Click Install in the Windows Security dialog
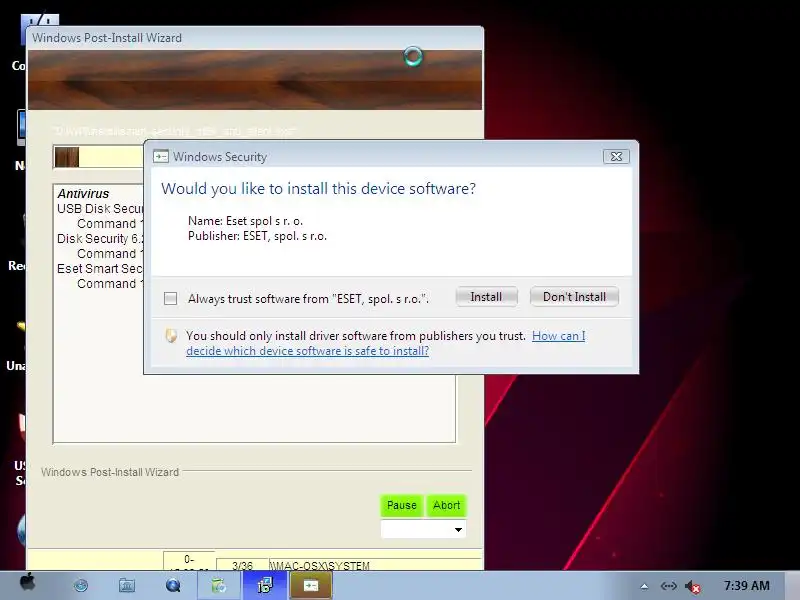Viewport: 800px width, 600px height. tap(486, 296)
